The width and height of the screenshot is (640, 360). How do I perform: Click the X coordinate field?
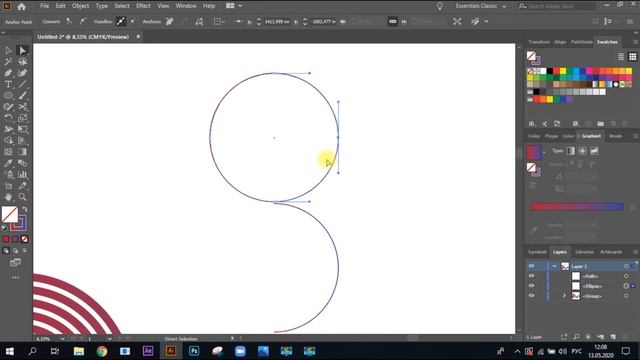(x=277, y=22)
